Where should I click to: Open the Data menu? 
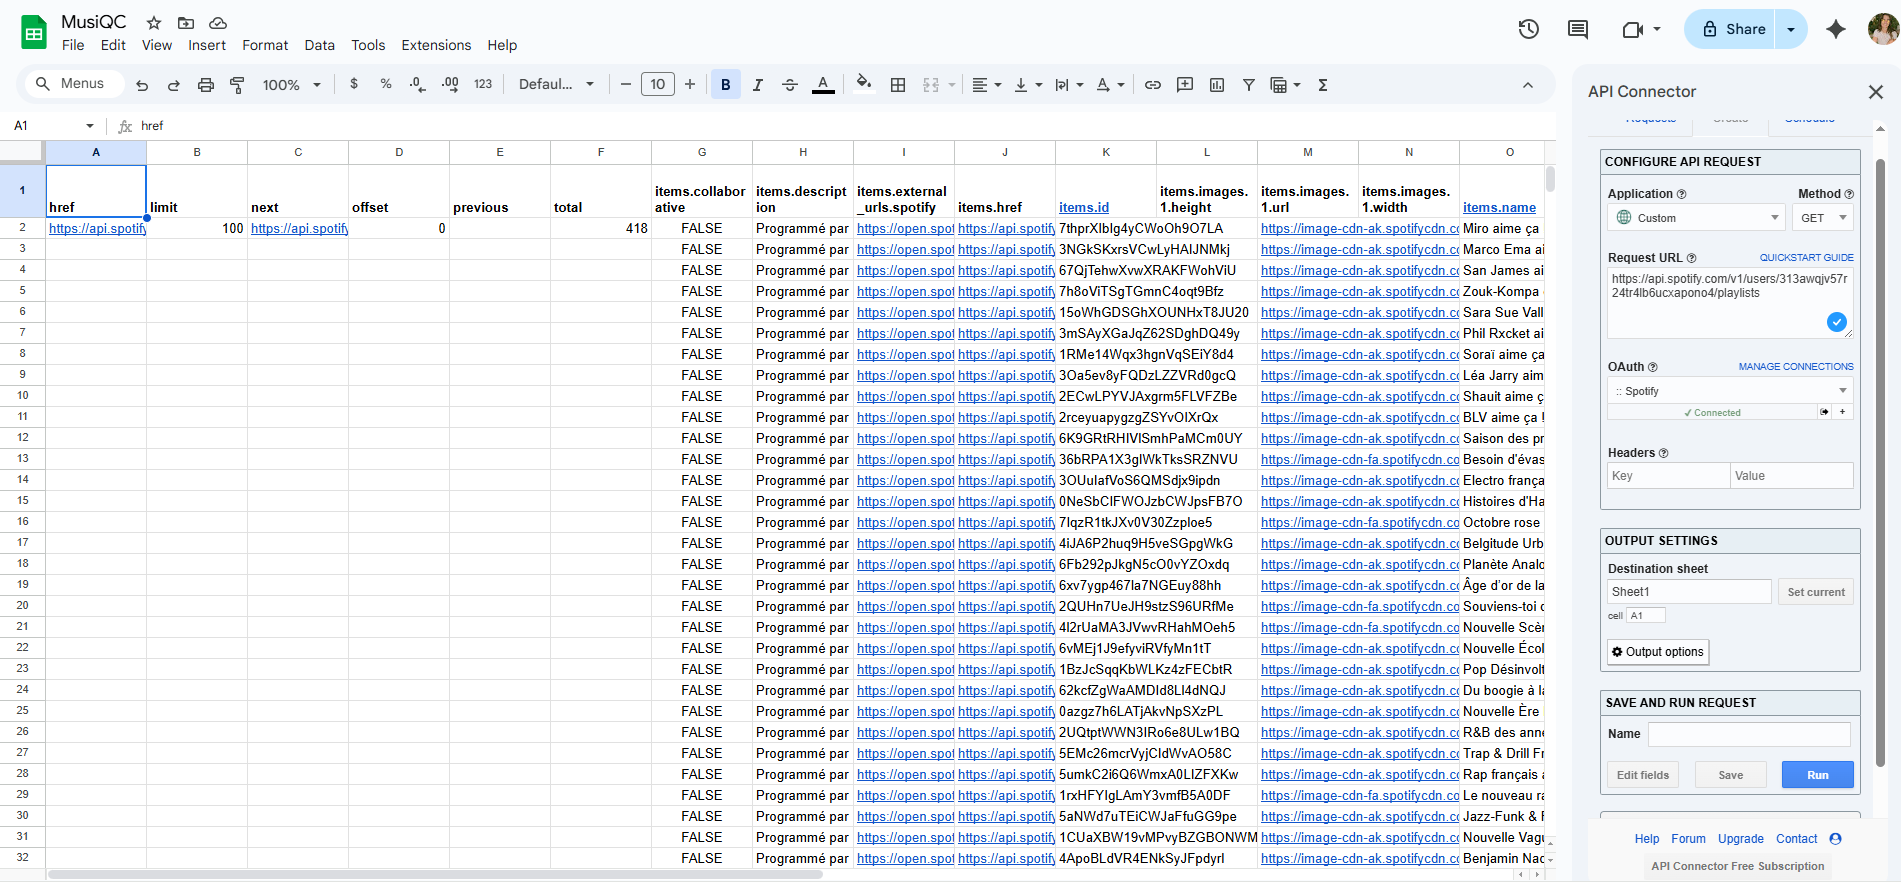pos(319,45)
